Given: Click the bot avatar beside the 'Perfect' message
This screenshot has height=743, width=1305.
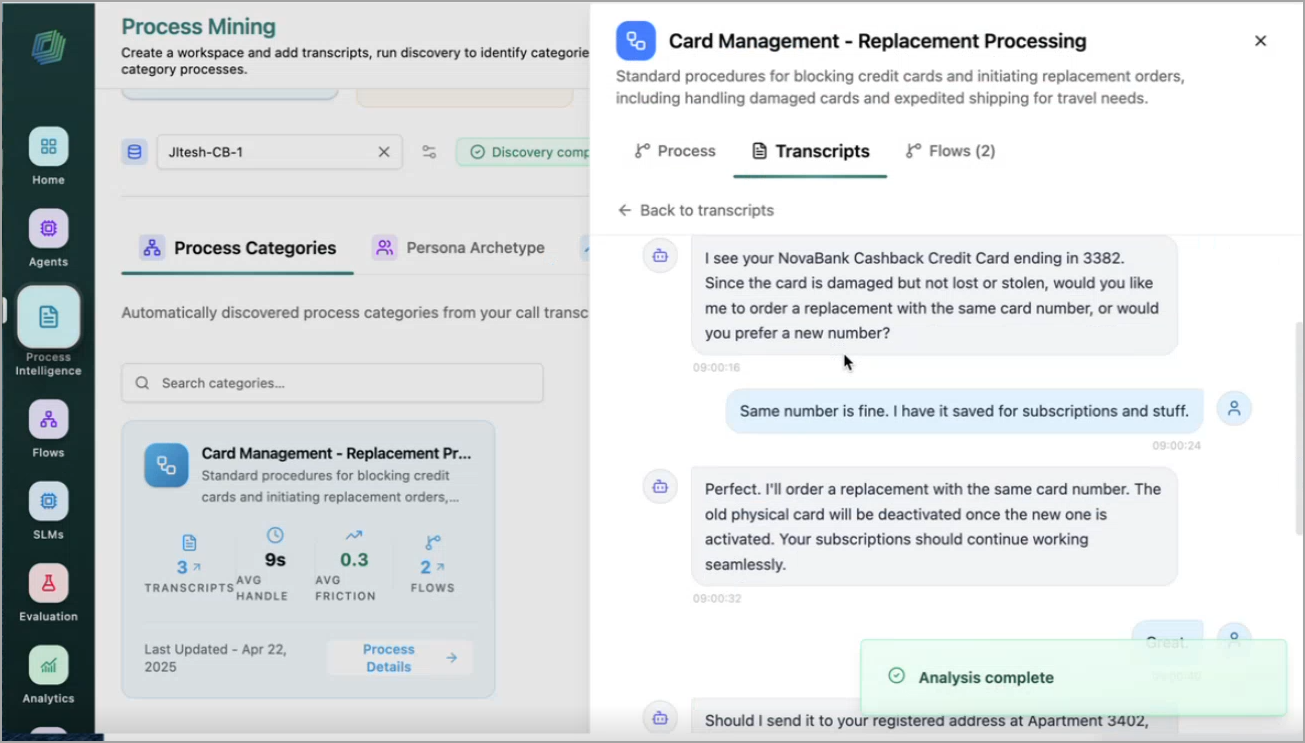Looking at the screenshot, I should [660, 486].
